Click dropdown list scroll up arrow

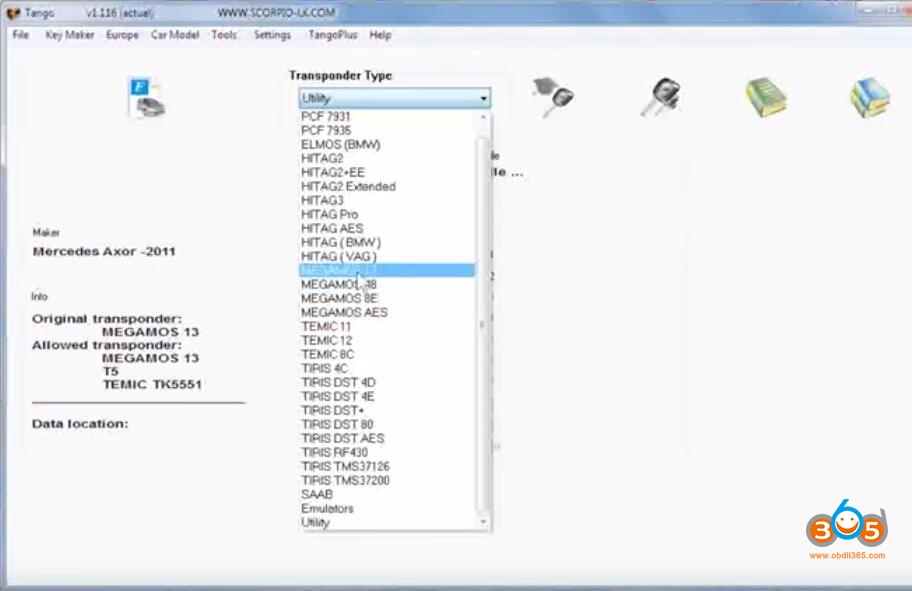click(x=483, y=117)
